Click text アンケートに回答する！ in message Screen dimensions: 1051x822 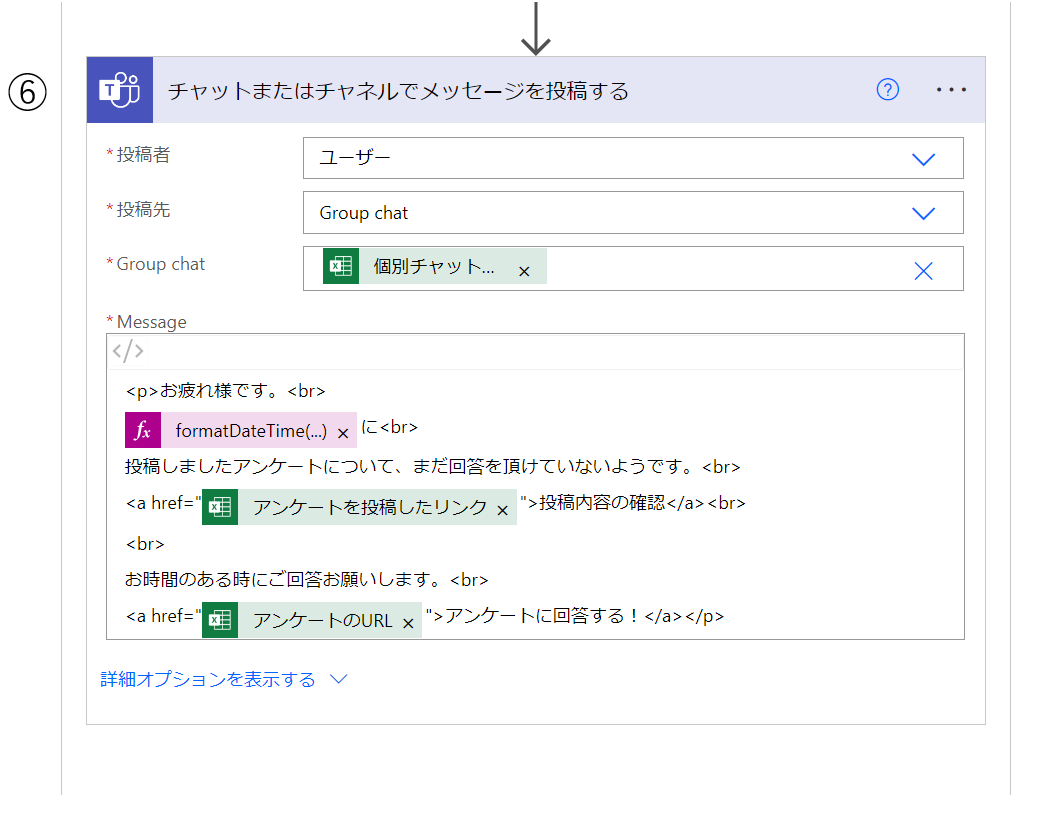[542, 616]
